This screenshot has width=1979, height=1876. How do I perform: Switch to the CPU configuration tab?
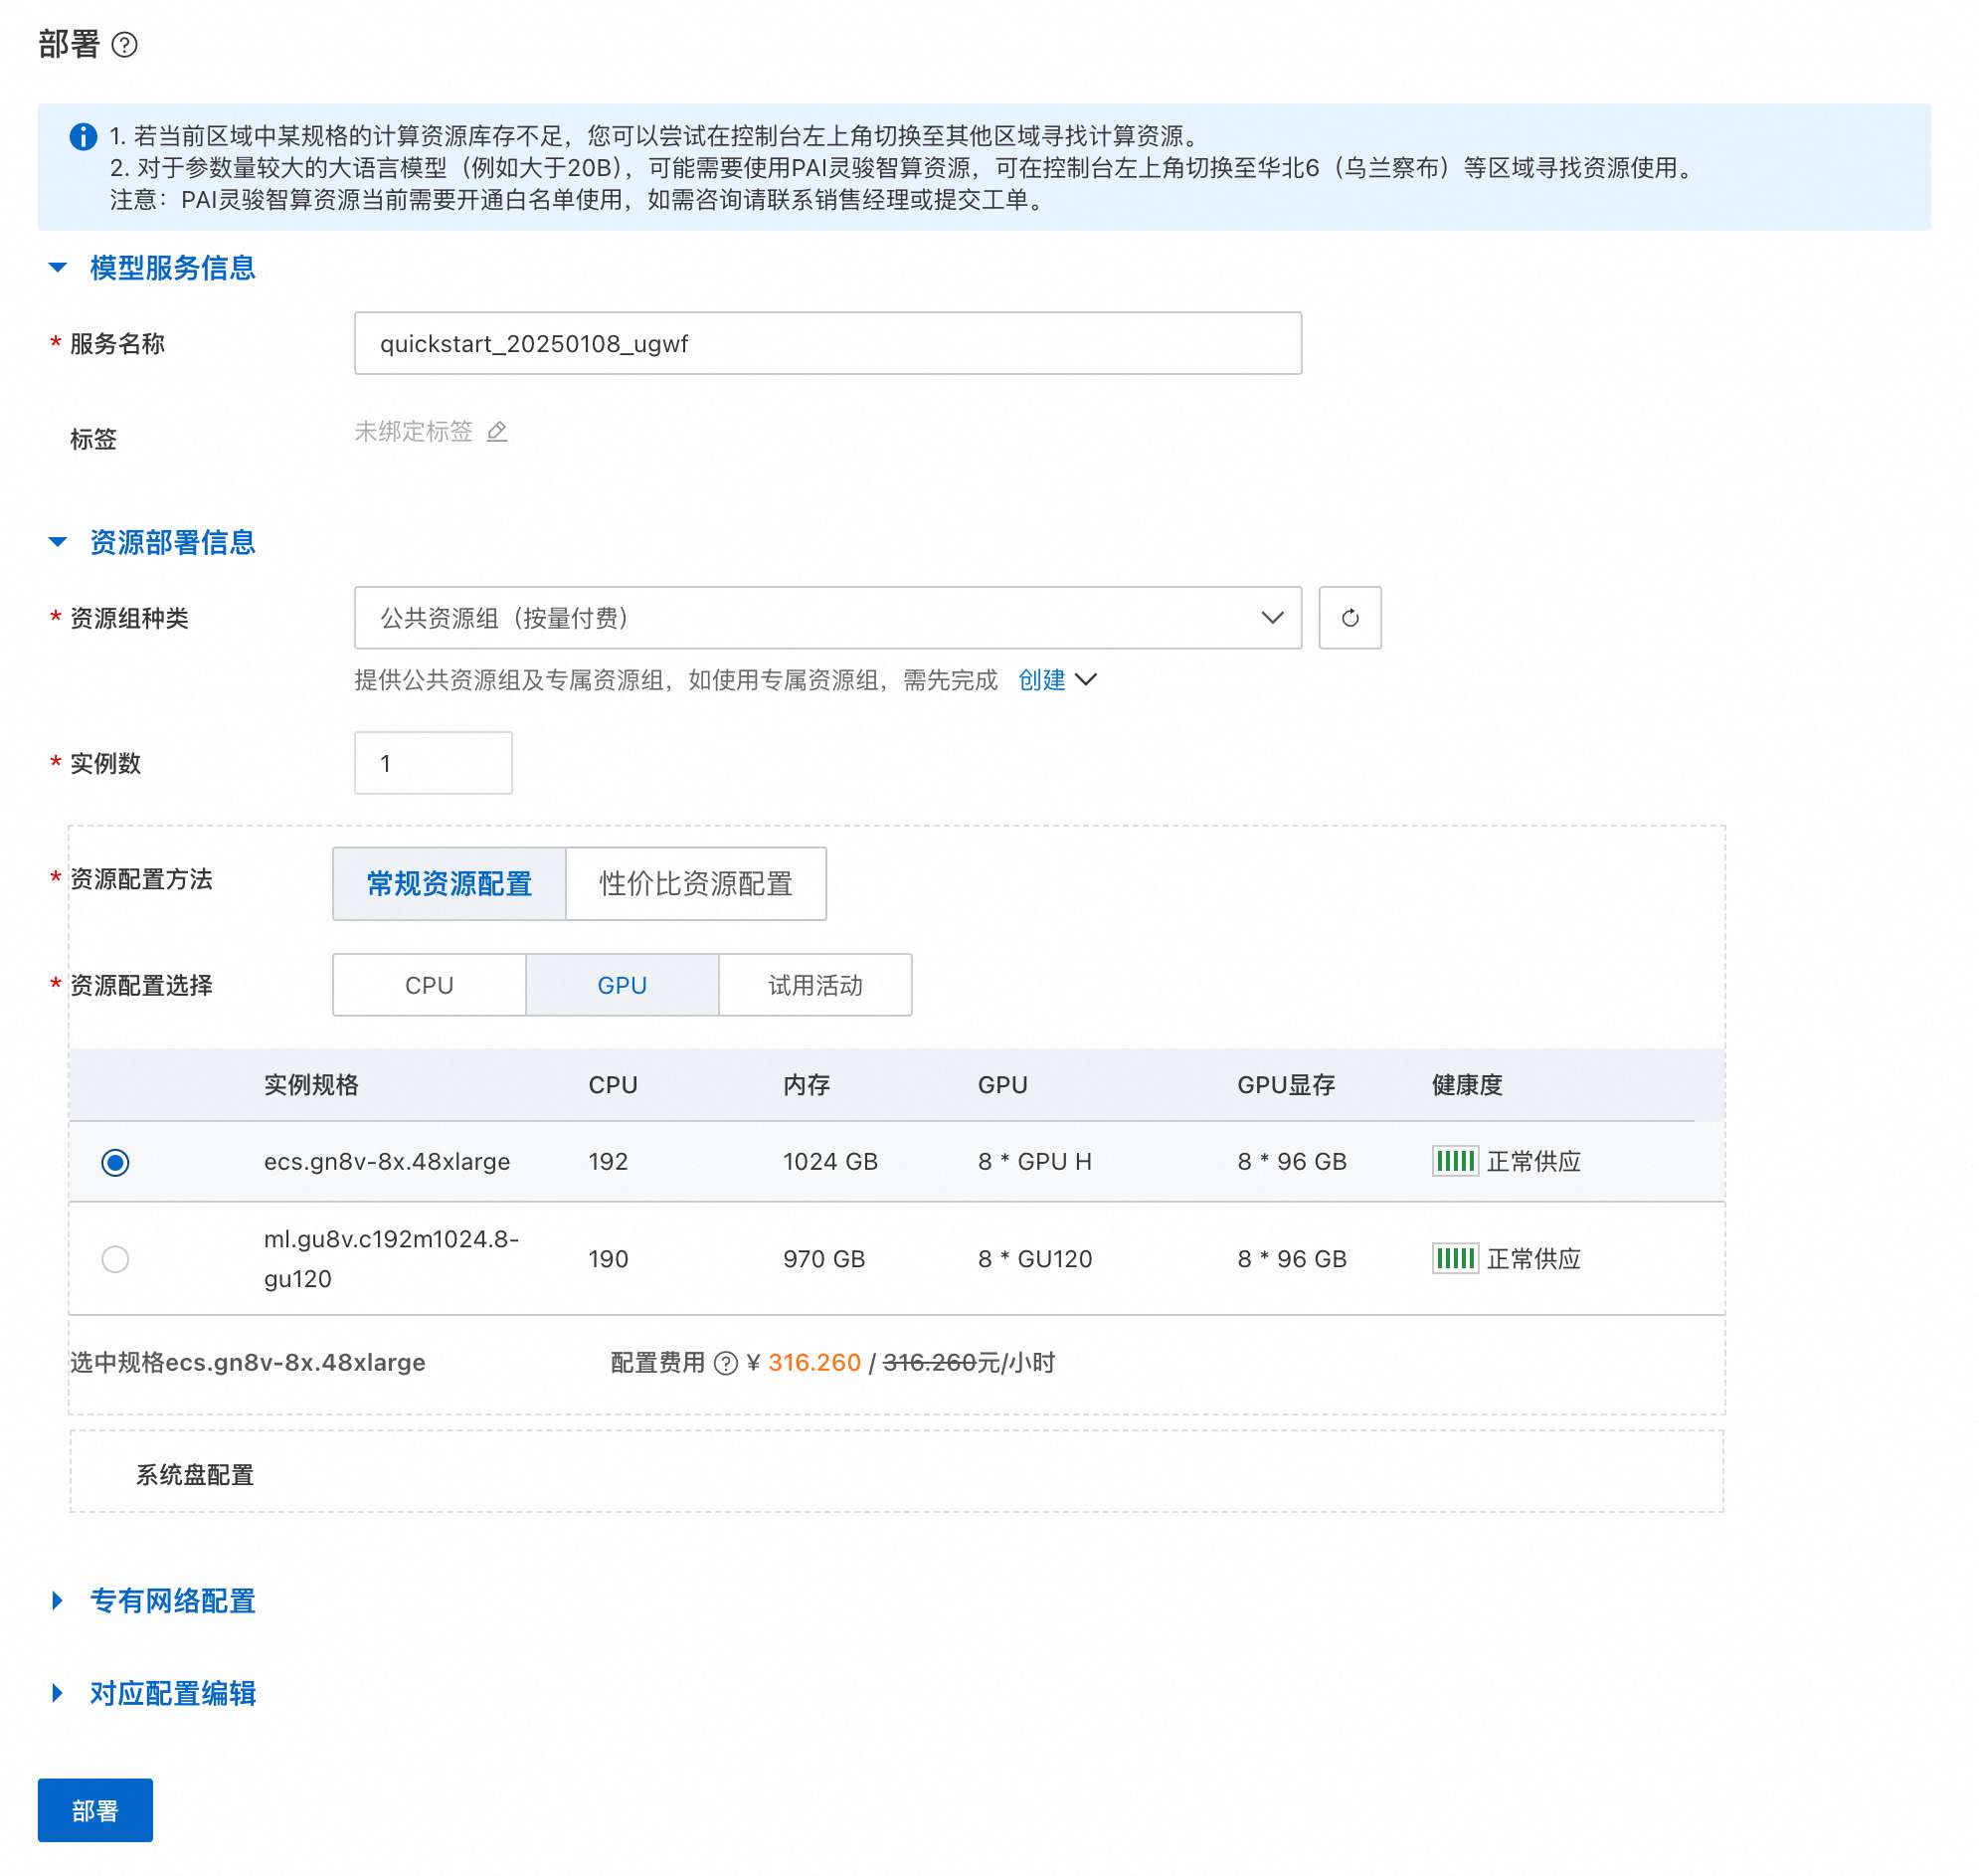coord(429,985)
